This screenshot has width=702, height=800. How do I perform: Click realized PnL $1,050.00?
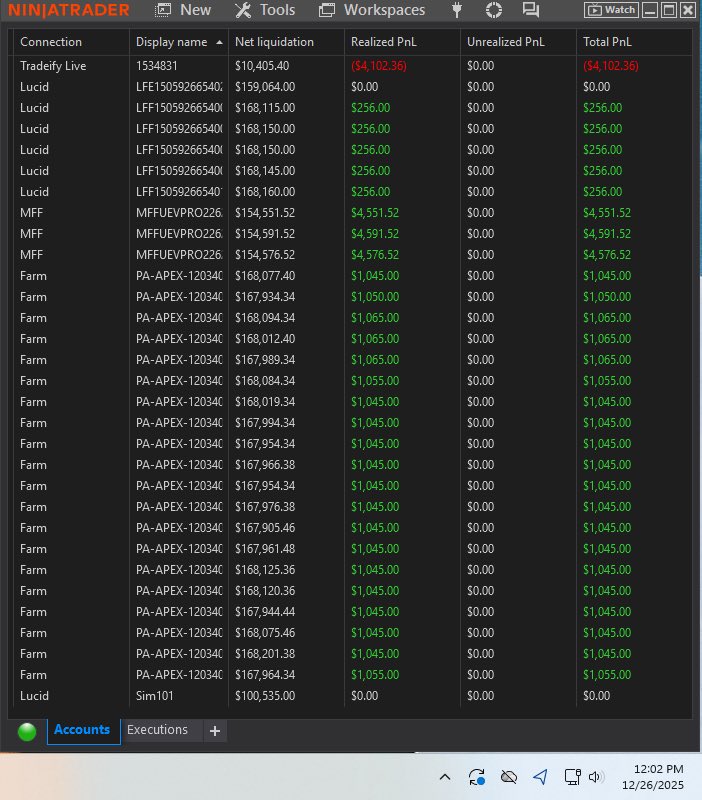pyautogui.click(x=375, y=297)
